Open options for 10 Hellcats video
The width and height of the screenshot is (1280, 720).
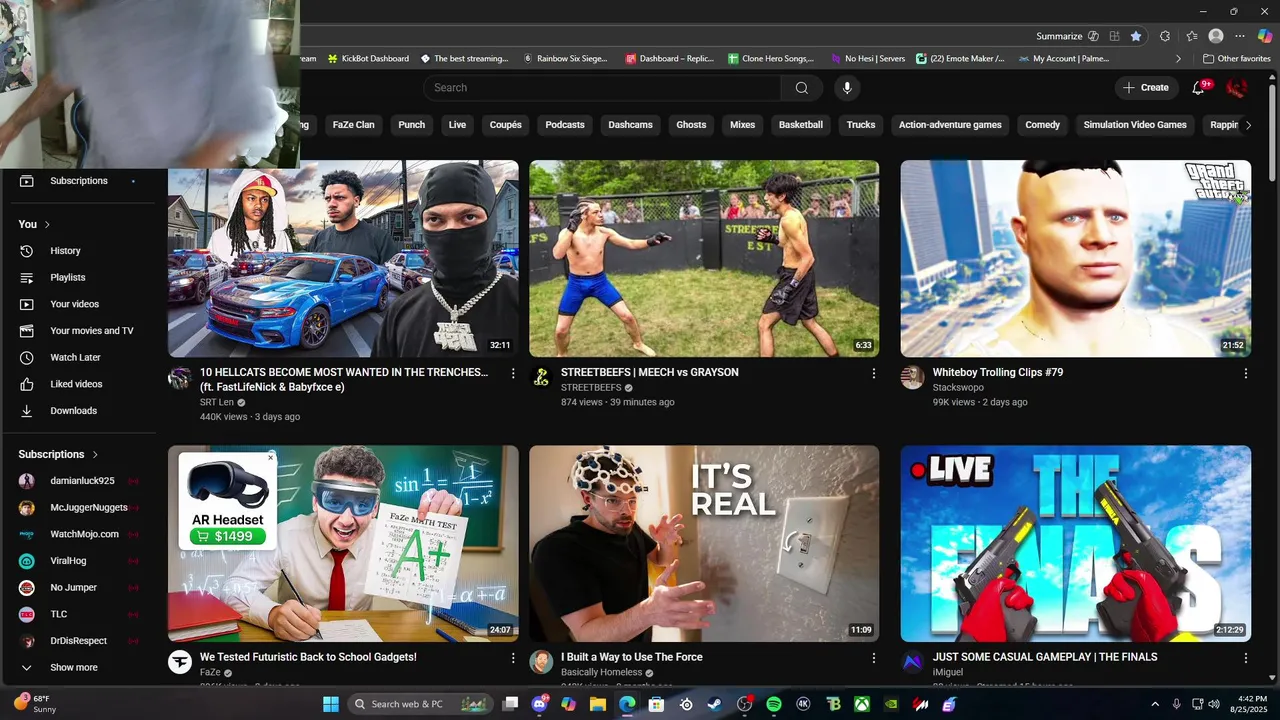pyautogui.click(x=513, y=373)
